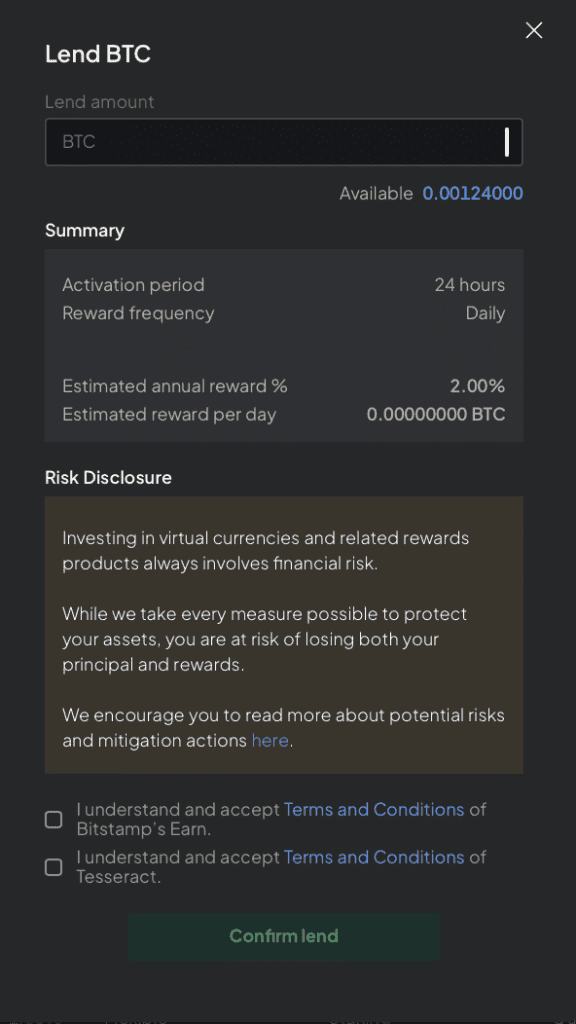Click the Risk Disclosure heading
The height and width of the screenshot is (1024, 576).
(x=108, y=477)
